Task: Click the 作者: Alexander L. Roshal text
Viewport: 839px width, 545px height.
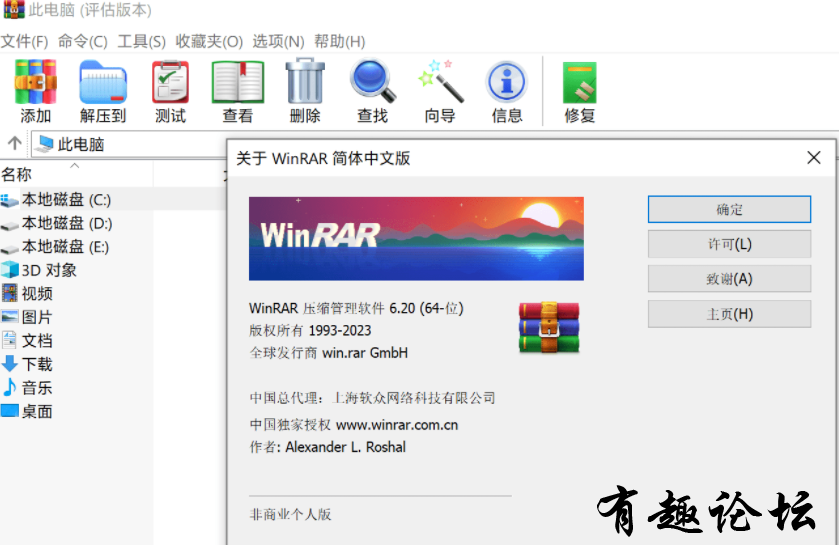Action: 327,447
